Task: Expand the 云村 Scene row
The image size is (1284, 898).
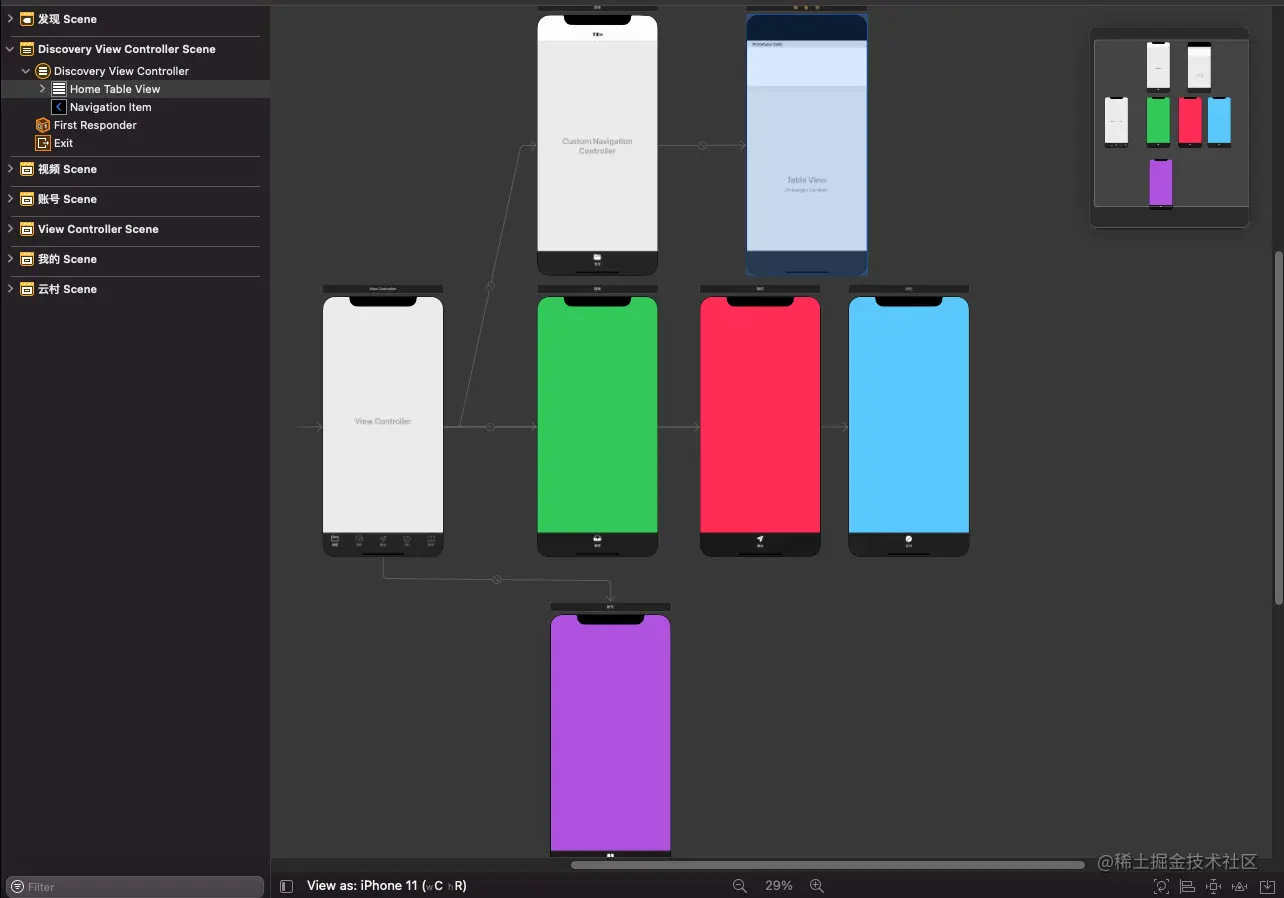Action: tap(10, 289)
